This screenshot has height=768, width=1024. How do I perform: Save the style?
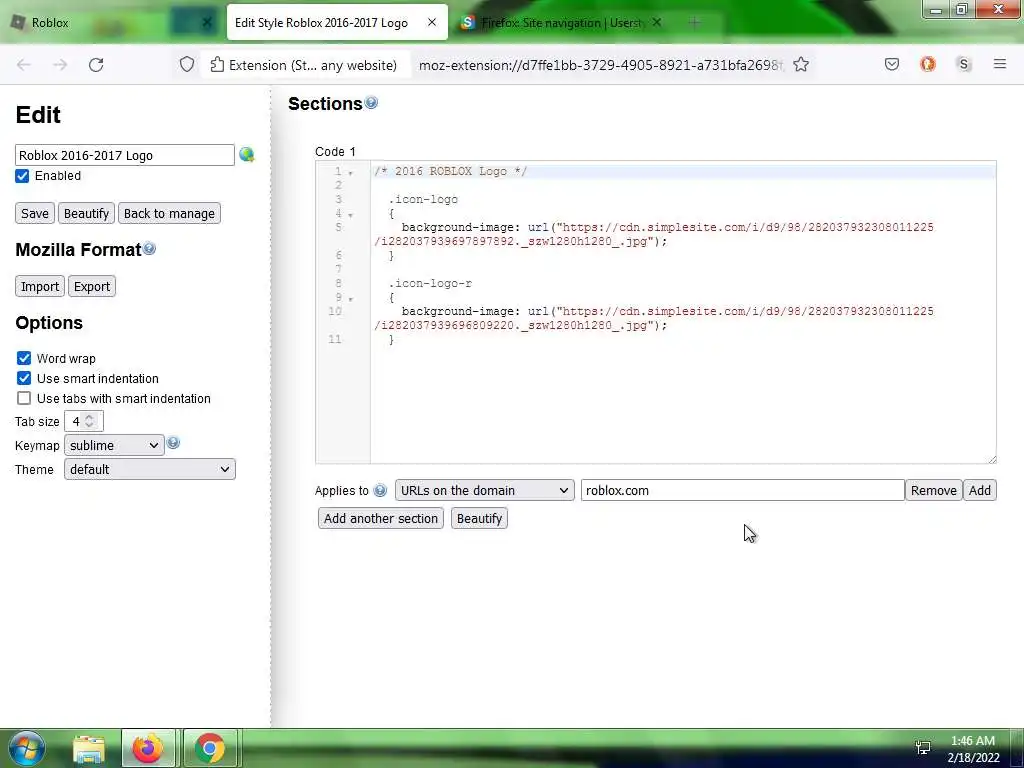click(x=35, y=214)
